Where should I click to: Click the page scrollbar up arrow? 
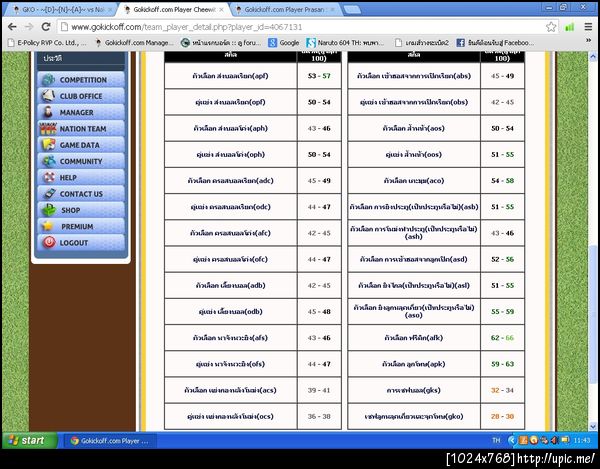[x=593, y=57]
